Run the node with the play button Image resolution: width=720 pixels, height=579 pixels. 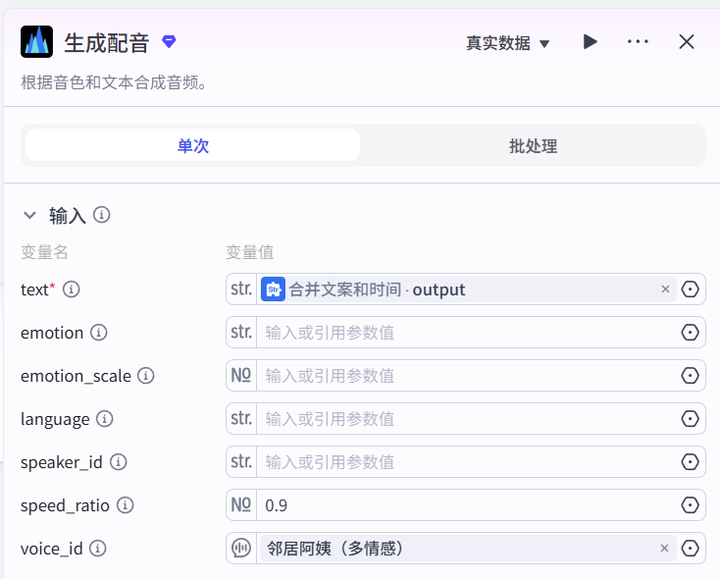[x=590, y=42]
